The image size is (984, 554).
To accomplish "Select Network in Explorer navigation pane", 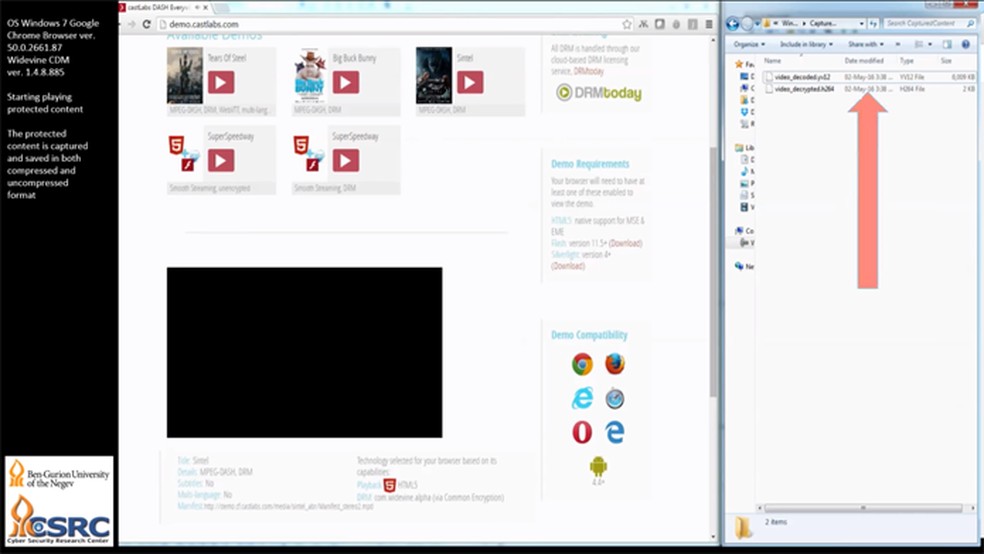I will [745, 267].
